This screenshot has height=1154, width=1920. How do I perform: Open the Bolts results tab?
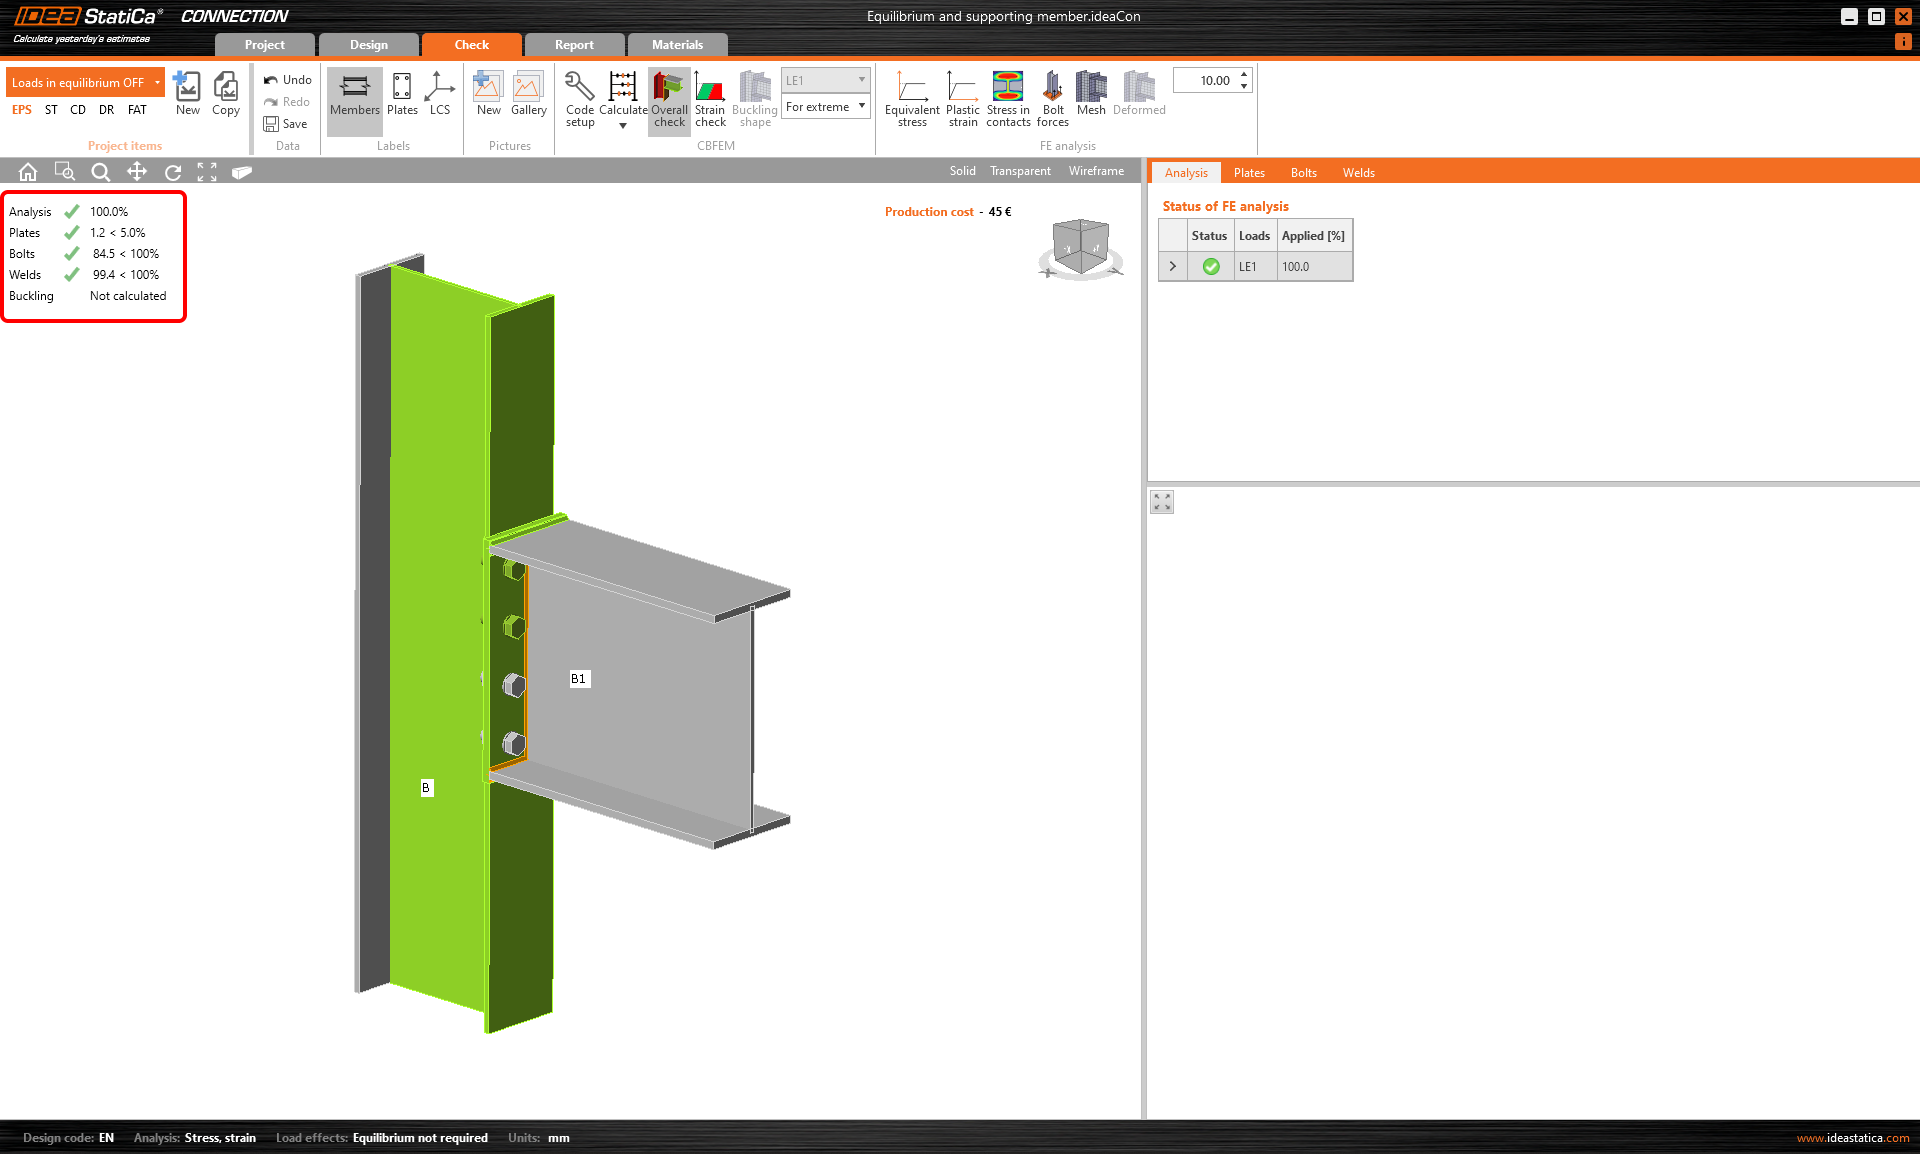click(1303, 173)
